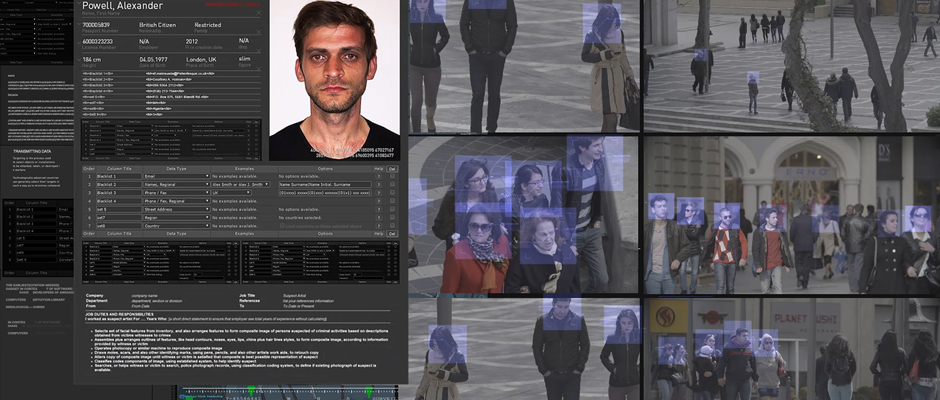The height and width of the screenshot is (400, 940).
Task: Tick the Blacklist 1 delete checkbox
Action: click(392, 176)
